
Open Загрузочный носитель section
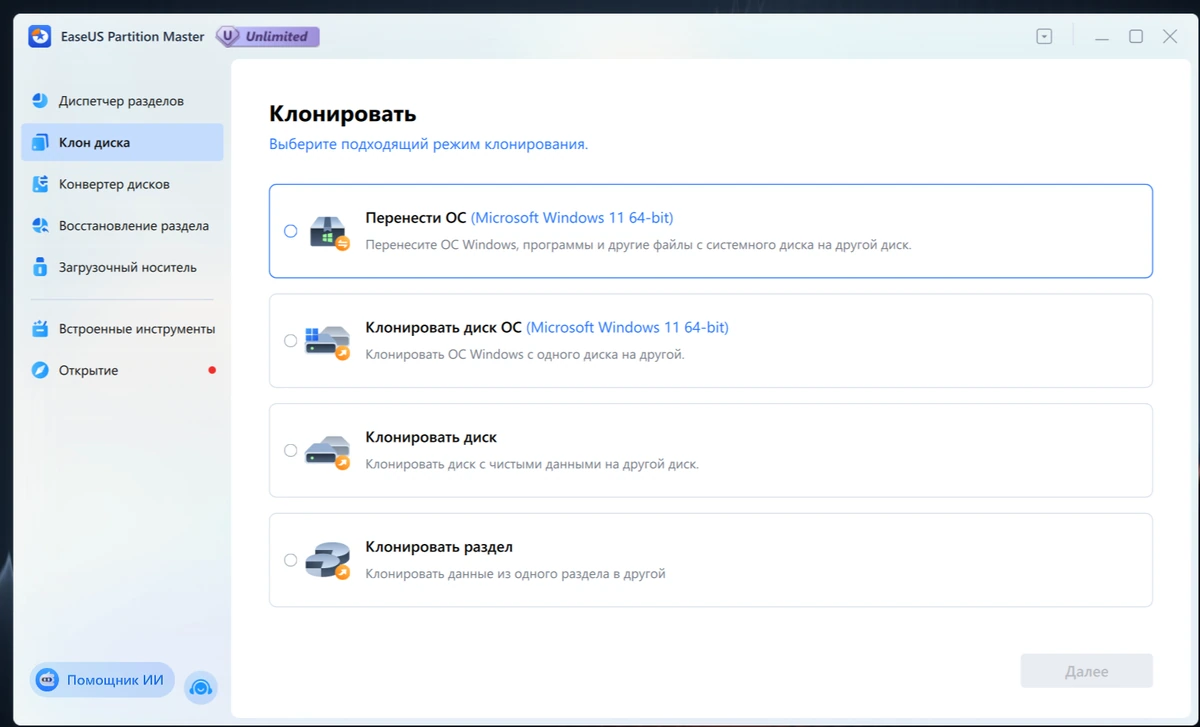[122, 268]
